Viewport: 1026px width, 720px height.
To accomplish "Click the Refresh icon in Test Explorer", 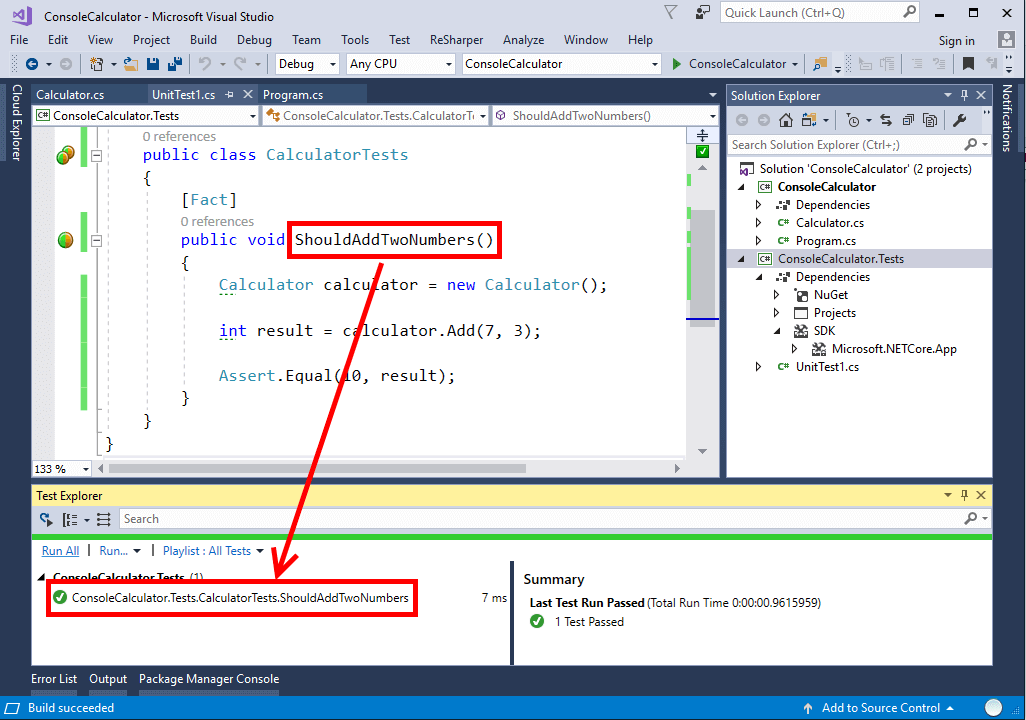I will (45, 519).
